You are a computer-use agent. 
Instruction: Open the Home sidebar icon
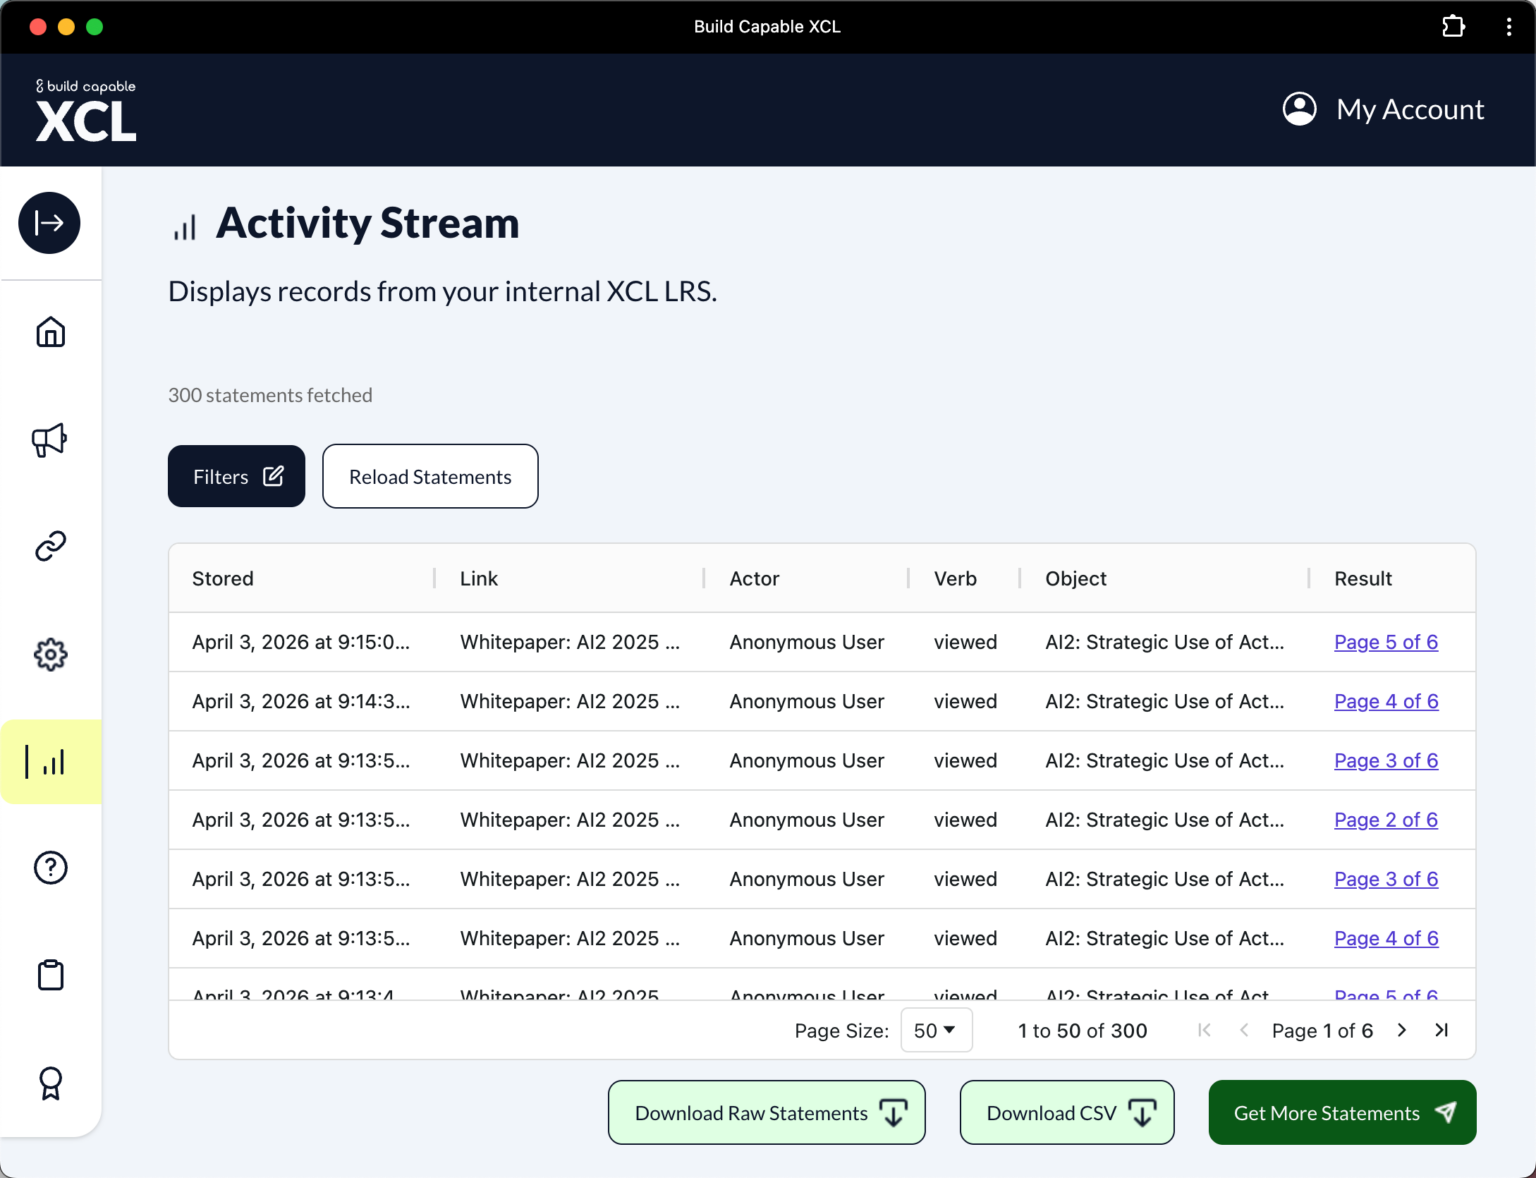[x=50, y=332]
